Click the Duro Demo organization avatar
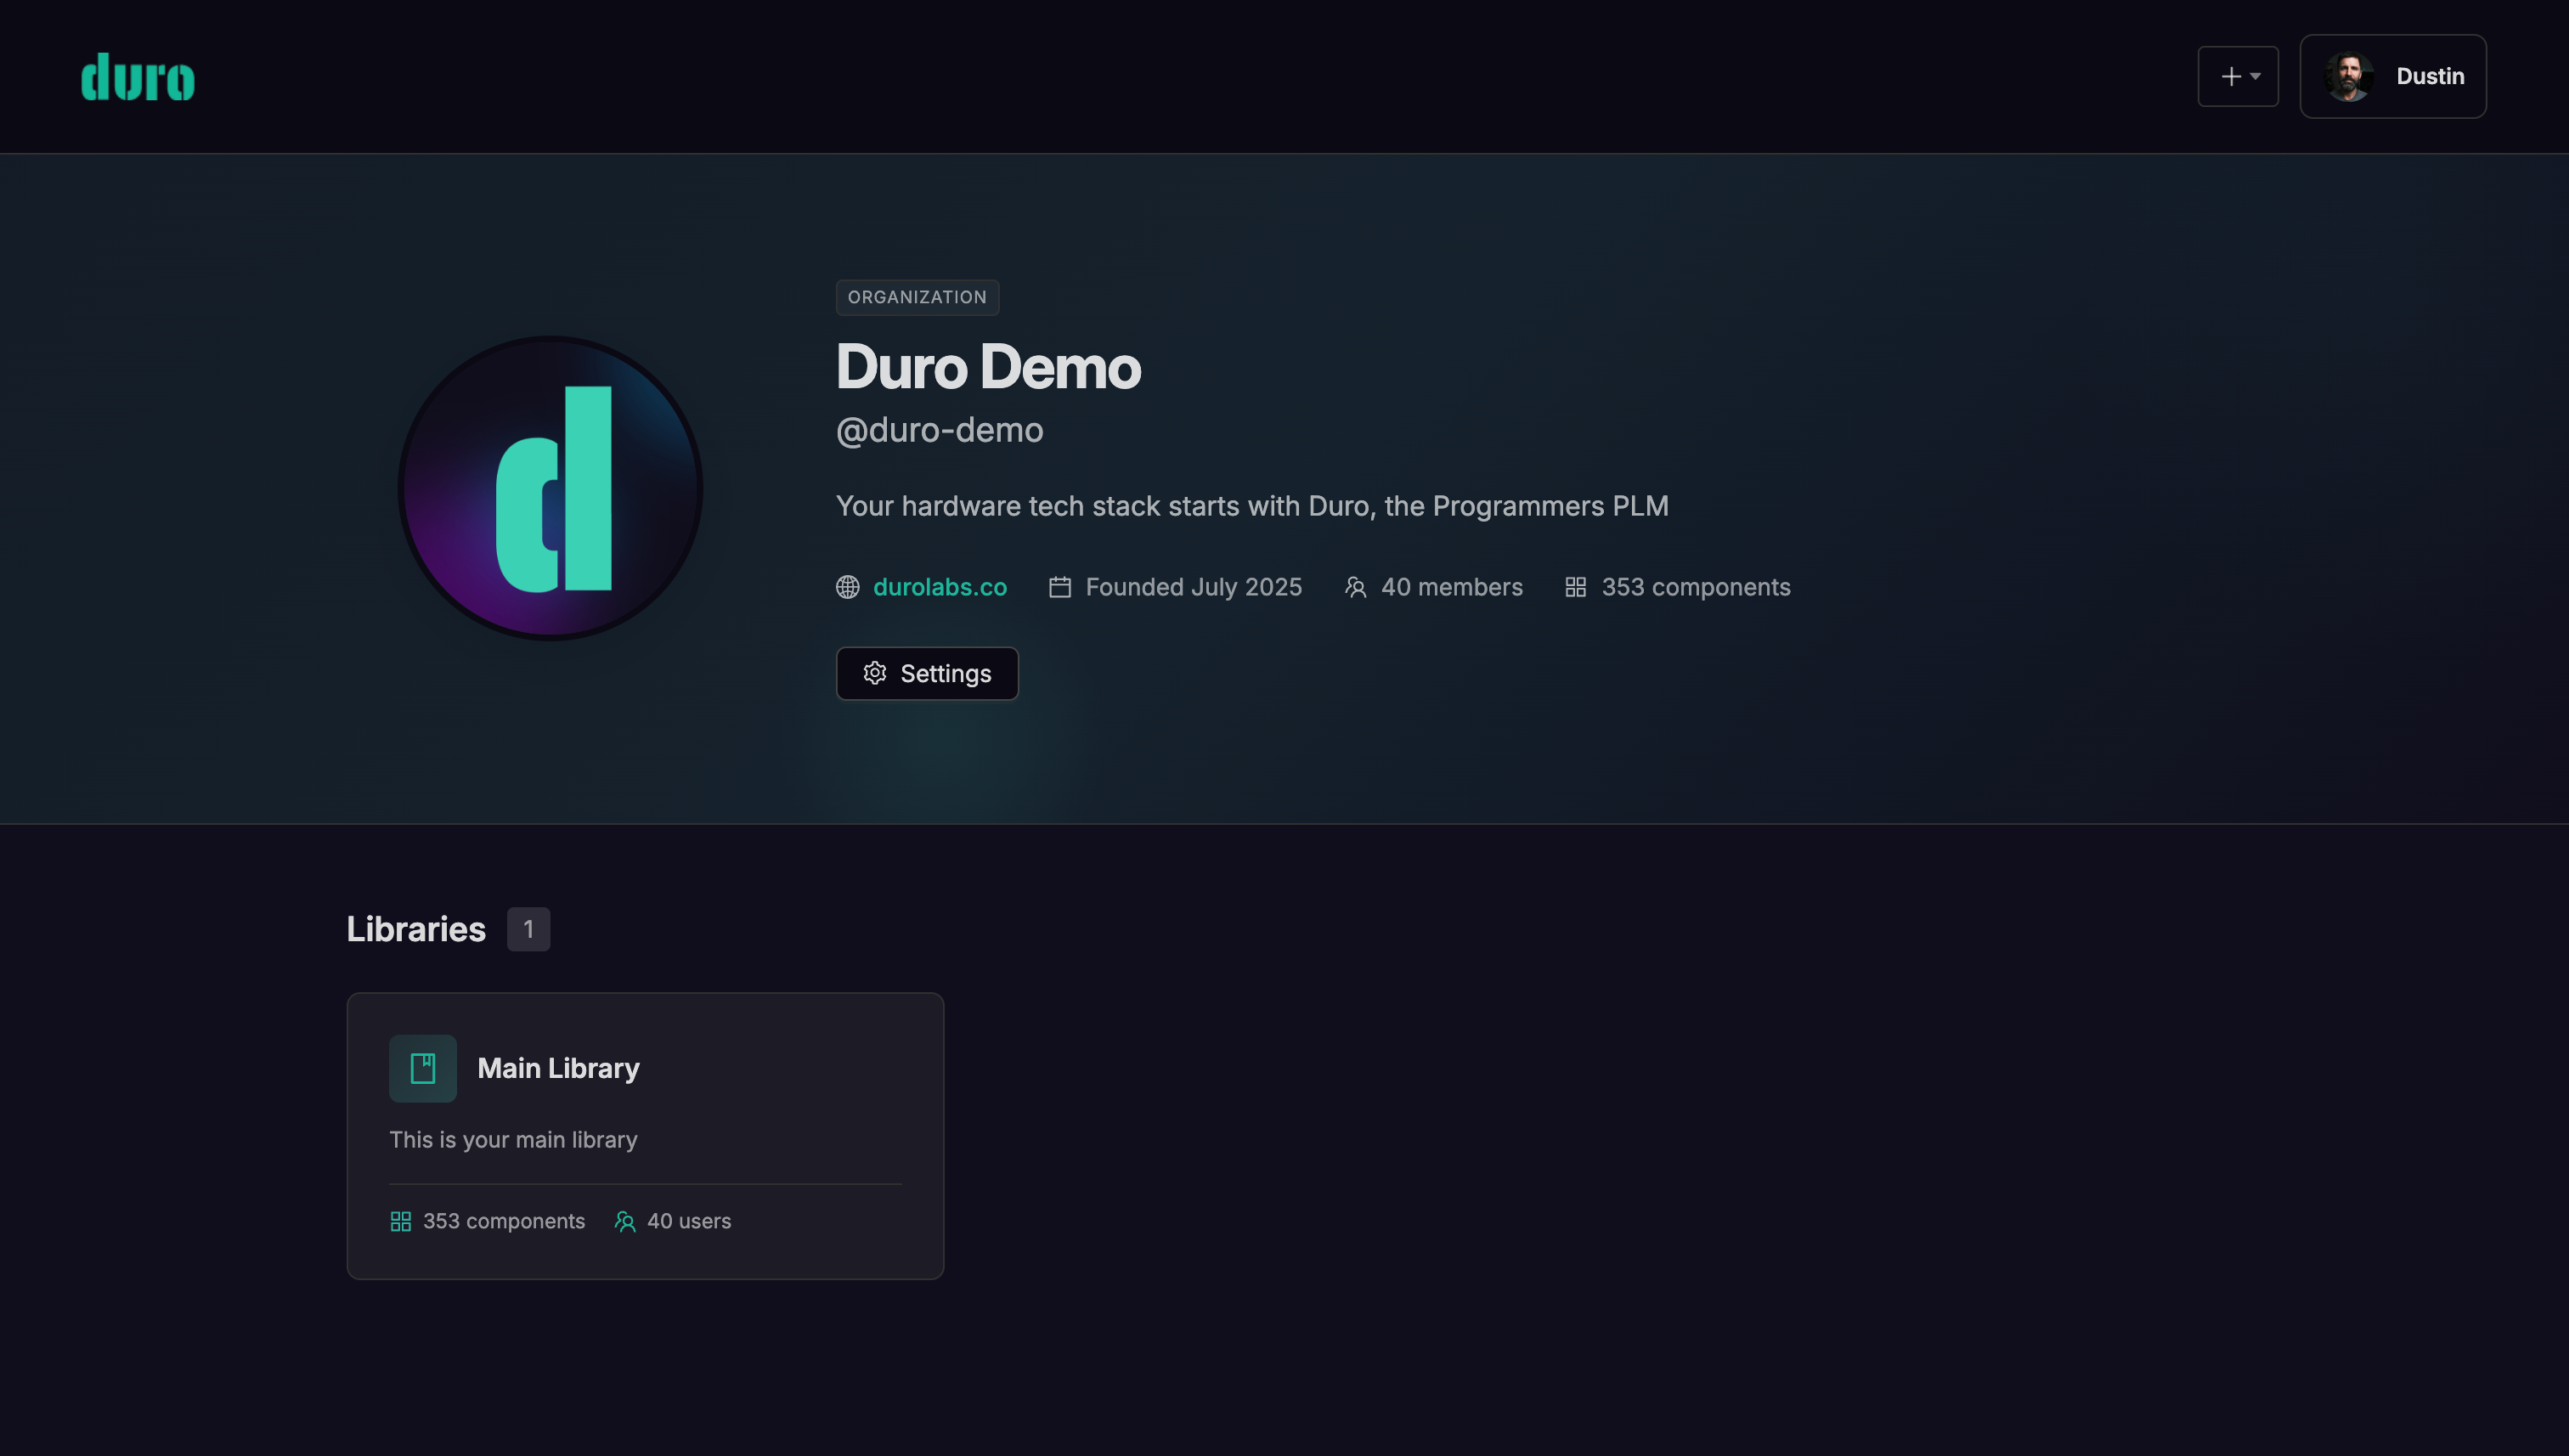The width and height of the screenshot is (2569, 1456). click(550, 488)
